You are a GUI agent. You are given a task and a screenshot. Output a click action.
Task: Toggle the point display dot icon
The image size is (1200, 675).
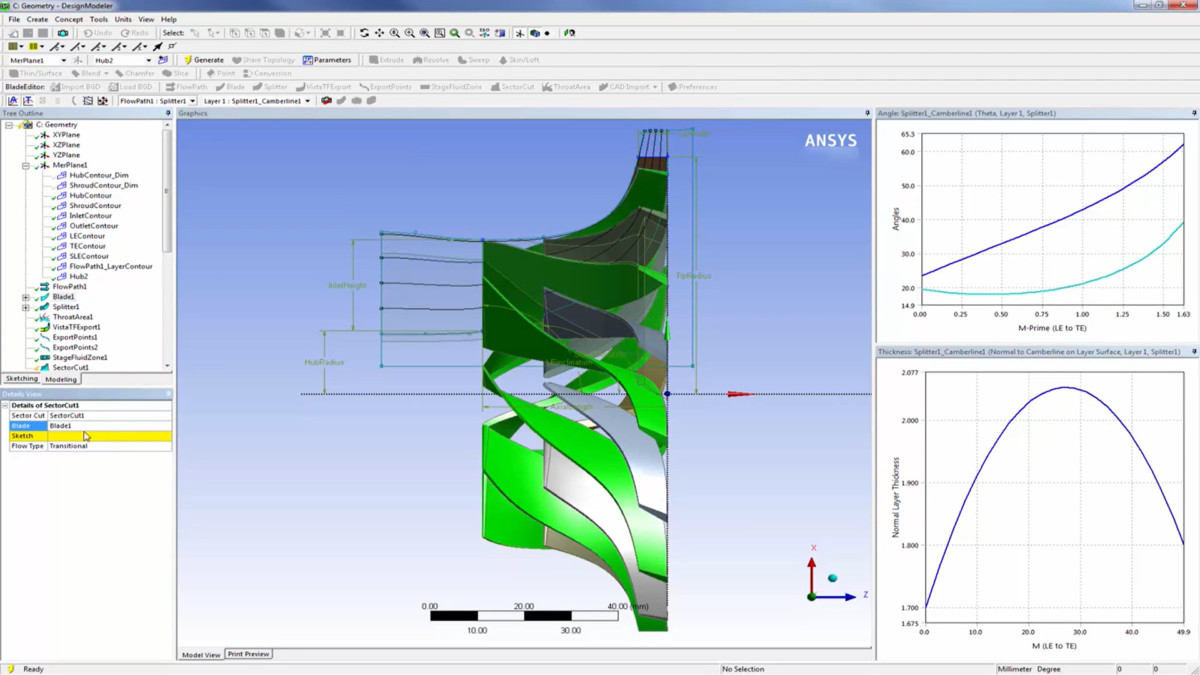click(x=547, y=33)
